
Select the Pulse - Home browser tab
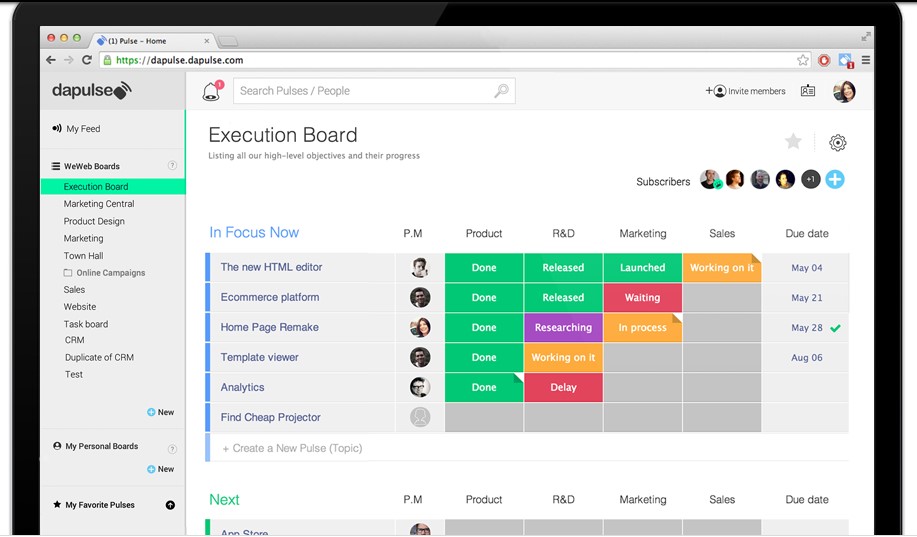click(153, 41)
